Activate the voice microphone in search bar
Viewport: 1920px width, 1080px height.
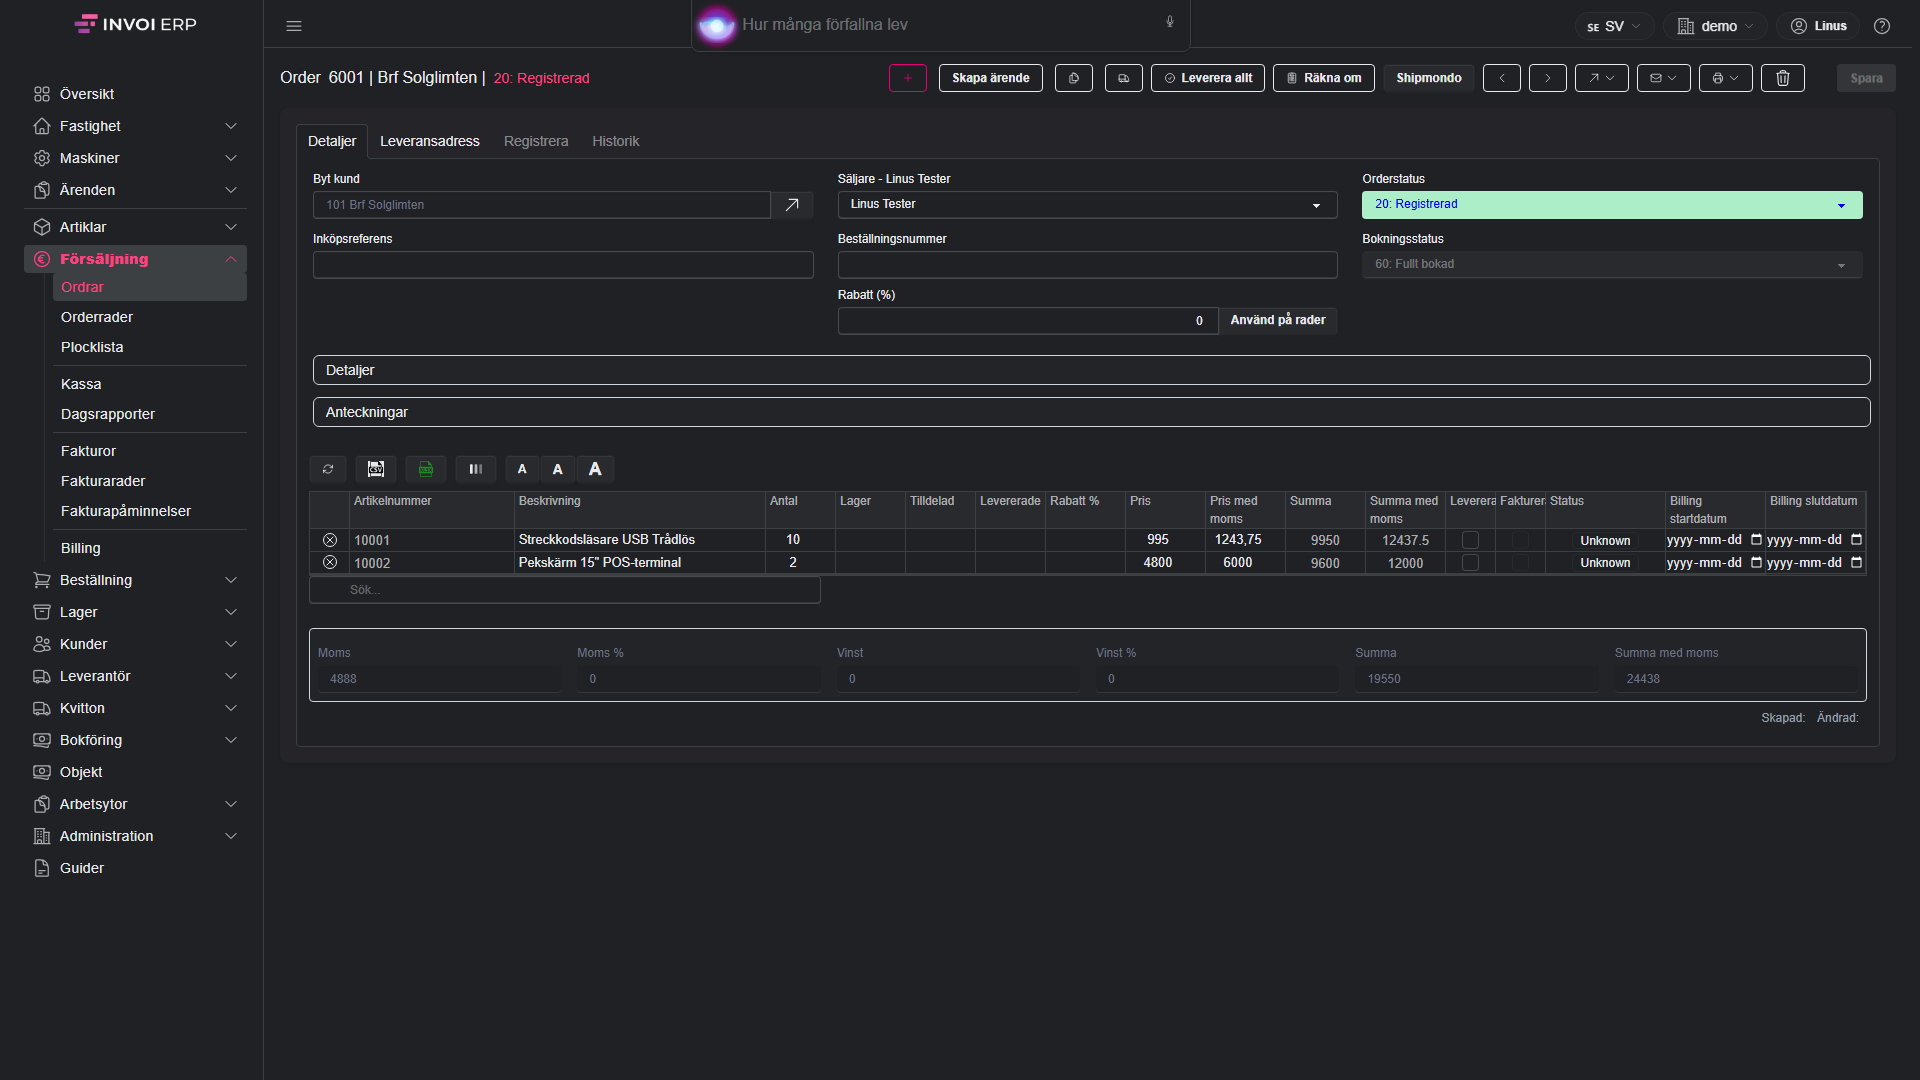click(1170, 22)
